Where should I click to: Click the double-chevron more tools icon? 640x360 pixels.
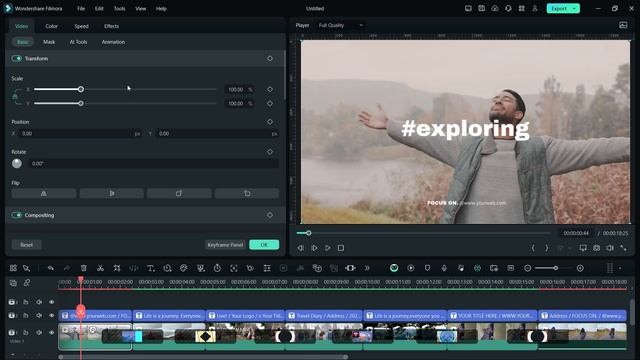(367, 268)
